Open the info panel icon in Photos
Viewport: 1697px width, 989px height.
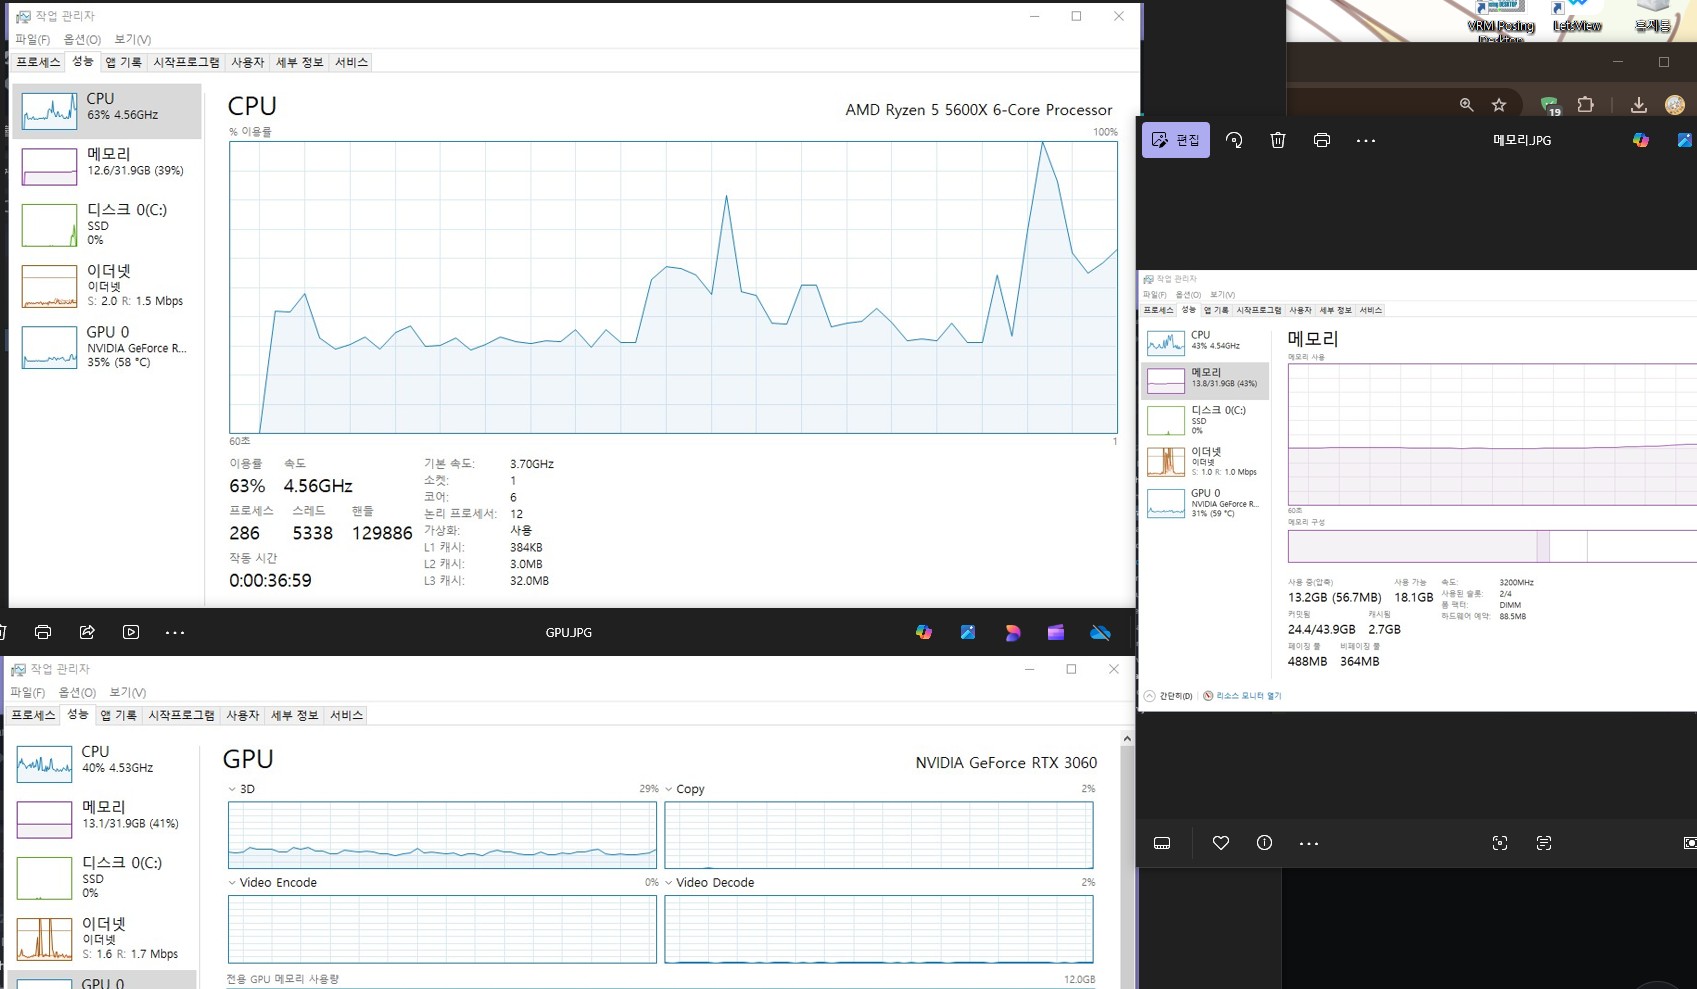point(1264,843)
